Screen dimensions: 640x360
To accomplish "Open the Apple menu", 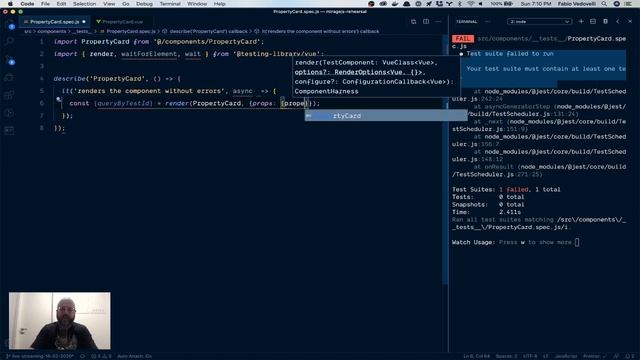I will click(10, 4).
